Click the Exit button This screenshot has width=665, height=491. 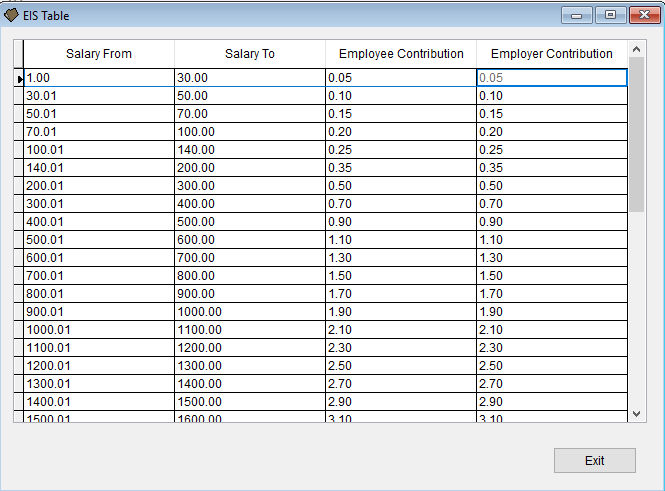pos(595,460)
